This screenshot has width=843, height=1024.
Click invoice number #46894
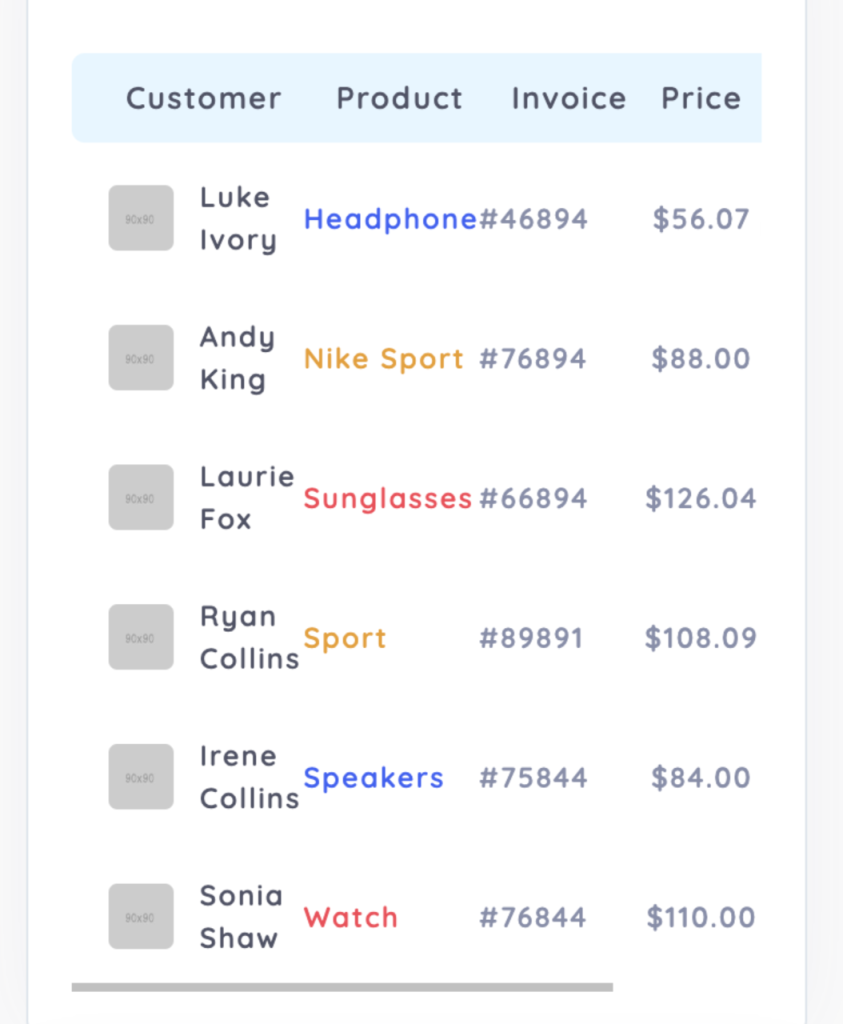click(533, 219)
